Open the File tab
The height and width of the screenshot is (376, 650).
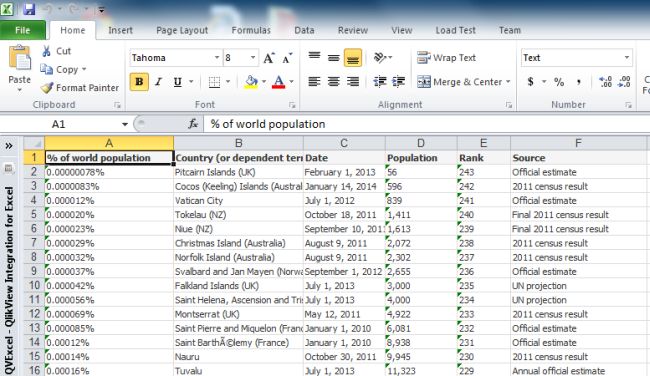[x=23, y=30]
